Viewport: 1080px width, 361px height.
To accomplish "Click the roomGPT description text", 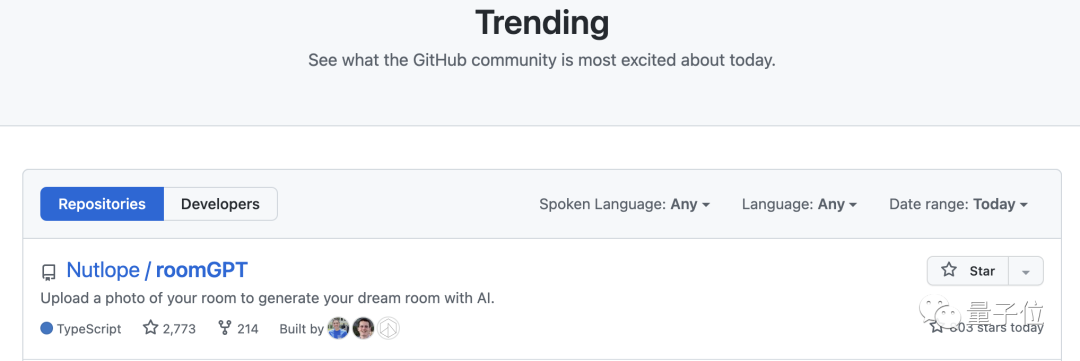I will pyautogui.click(x=268, y=299).
